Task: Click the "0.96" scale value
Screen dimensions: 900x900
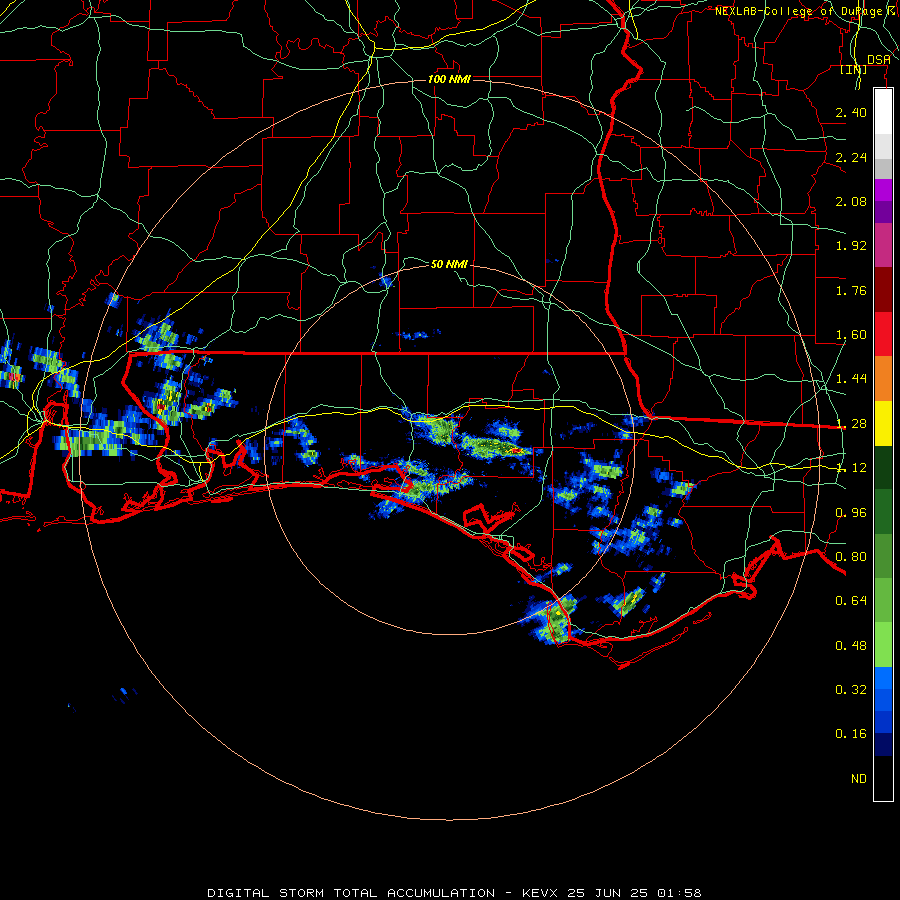Action: (851, 513)
